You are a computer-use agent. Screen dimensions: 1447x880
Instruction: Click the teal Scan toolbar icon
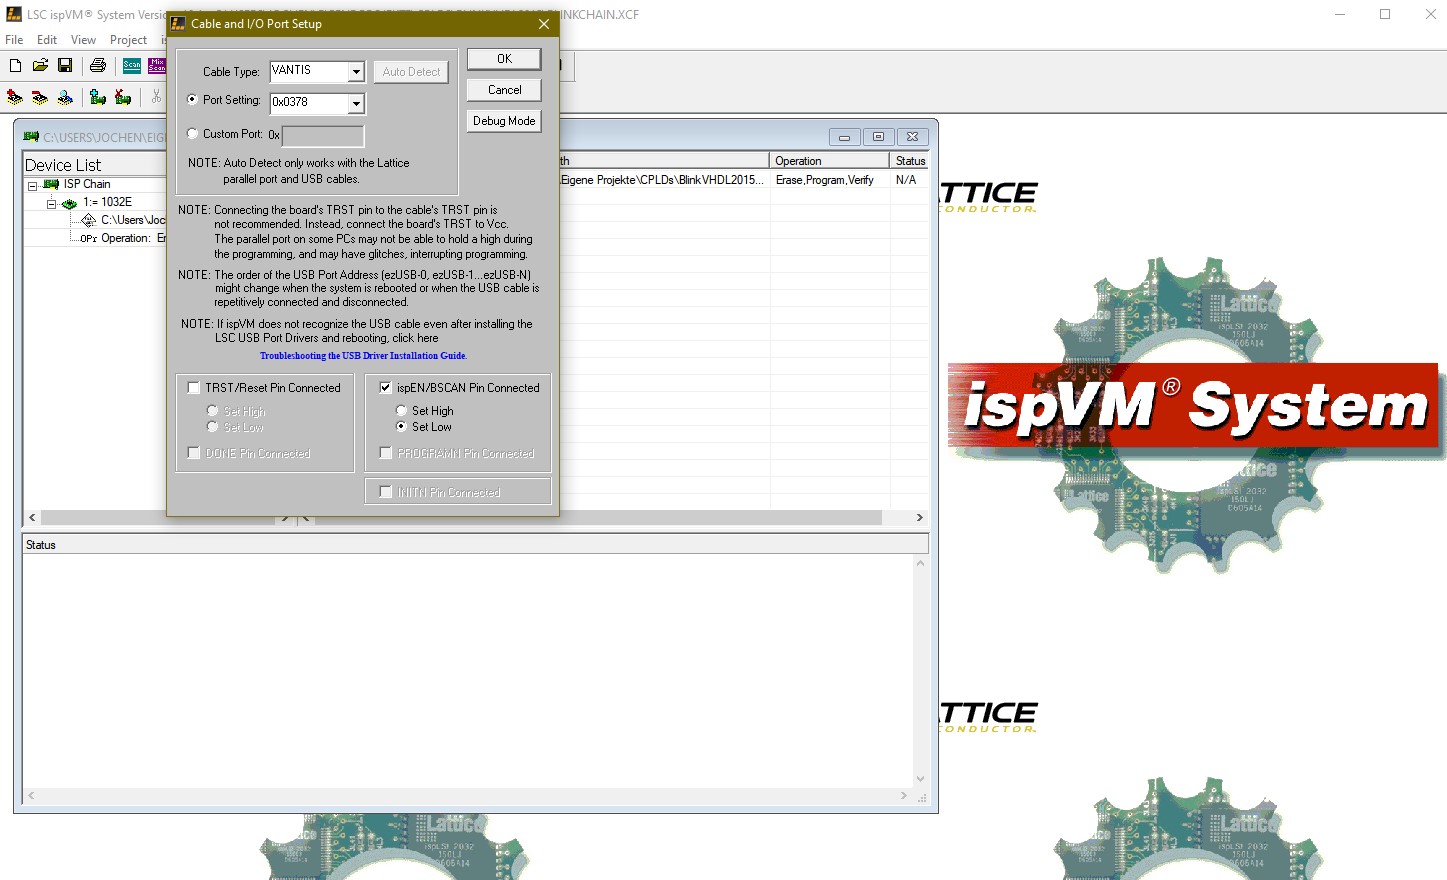pos(132,65)
